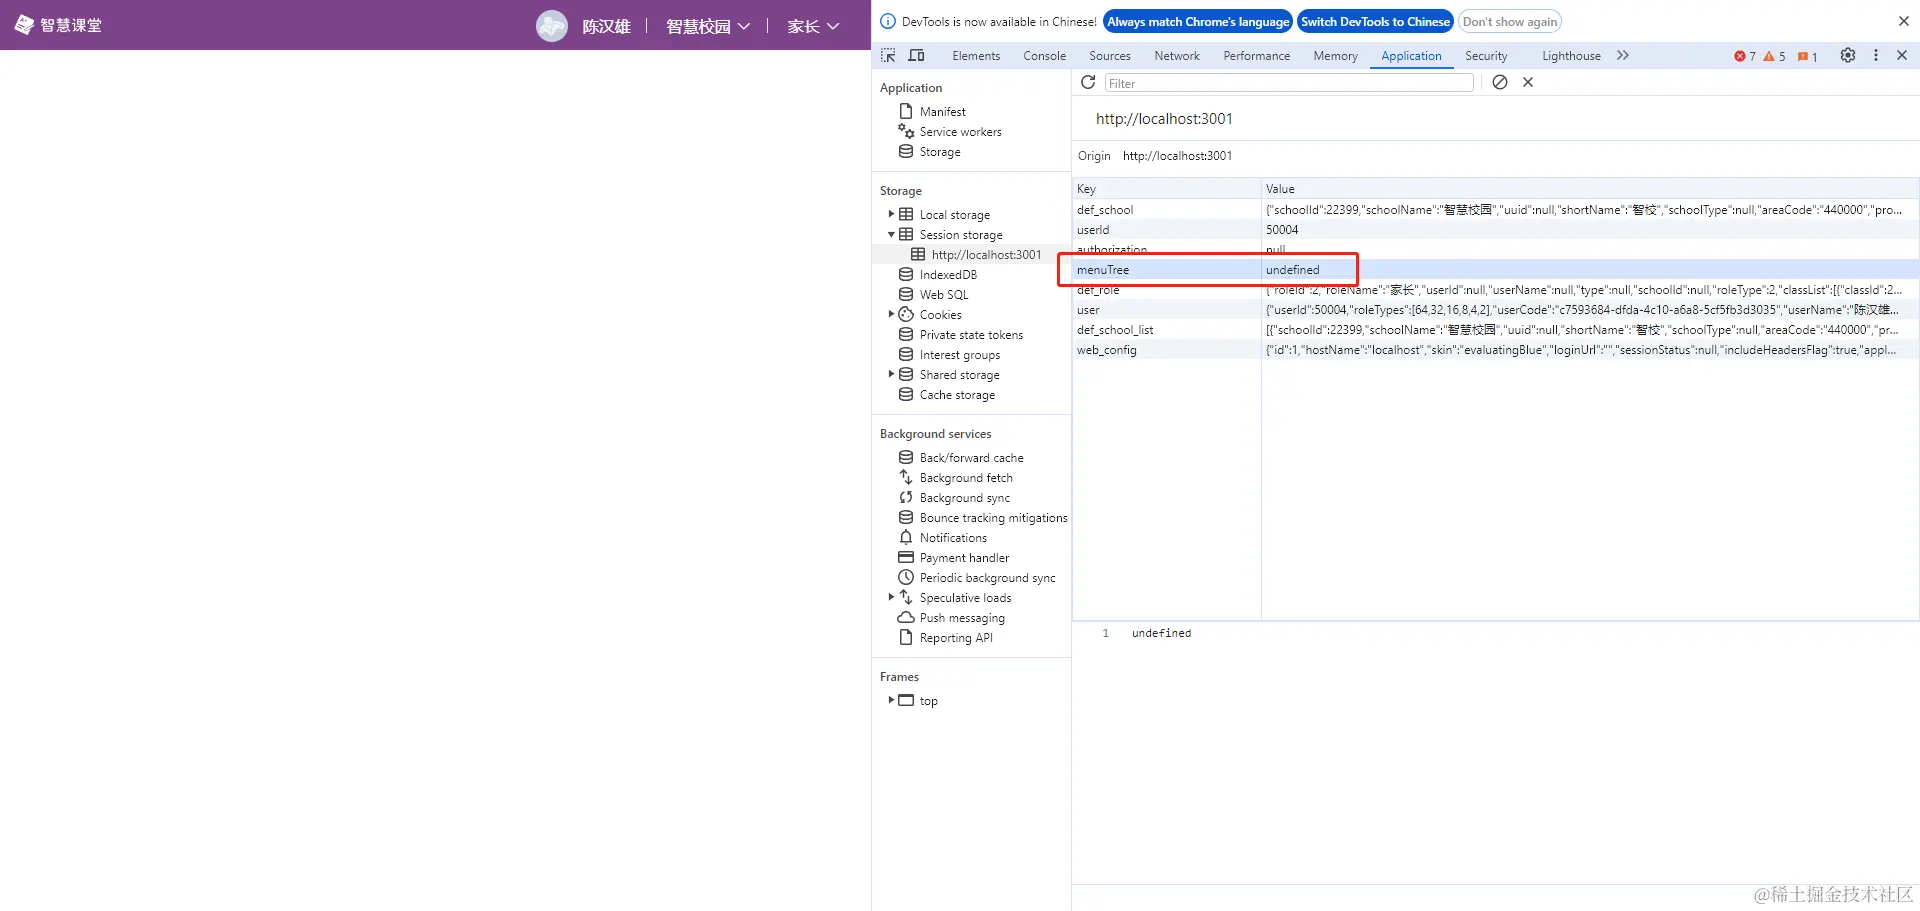Open Payment handler item

pos(964,558)
